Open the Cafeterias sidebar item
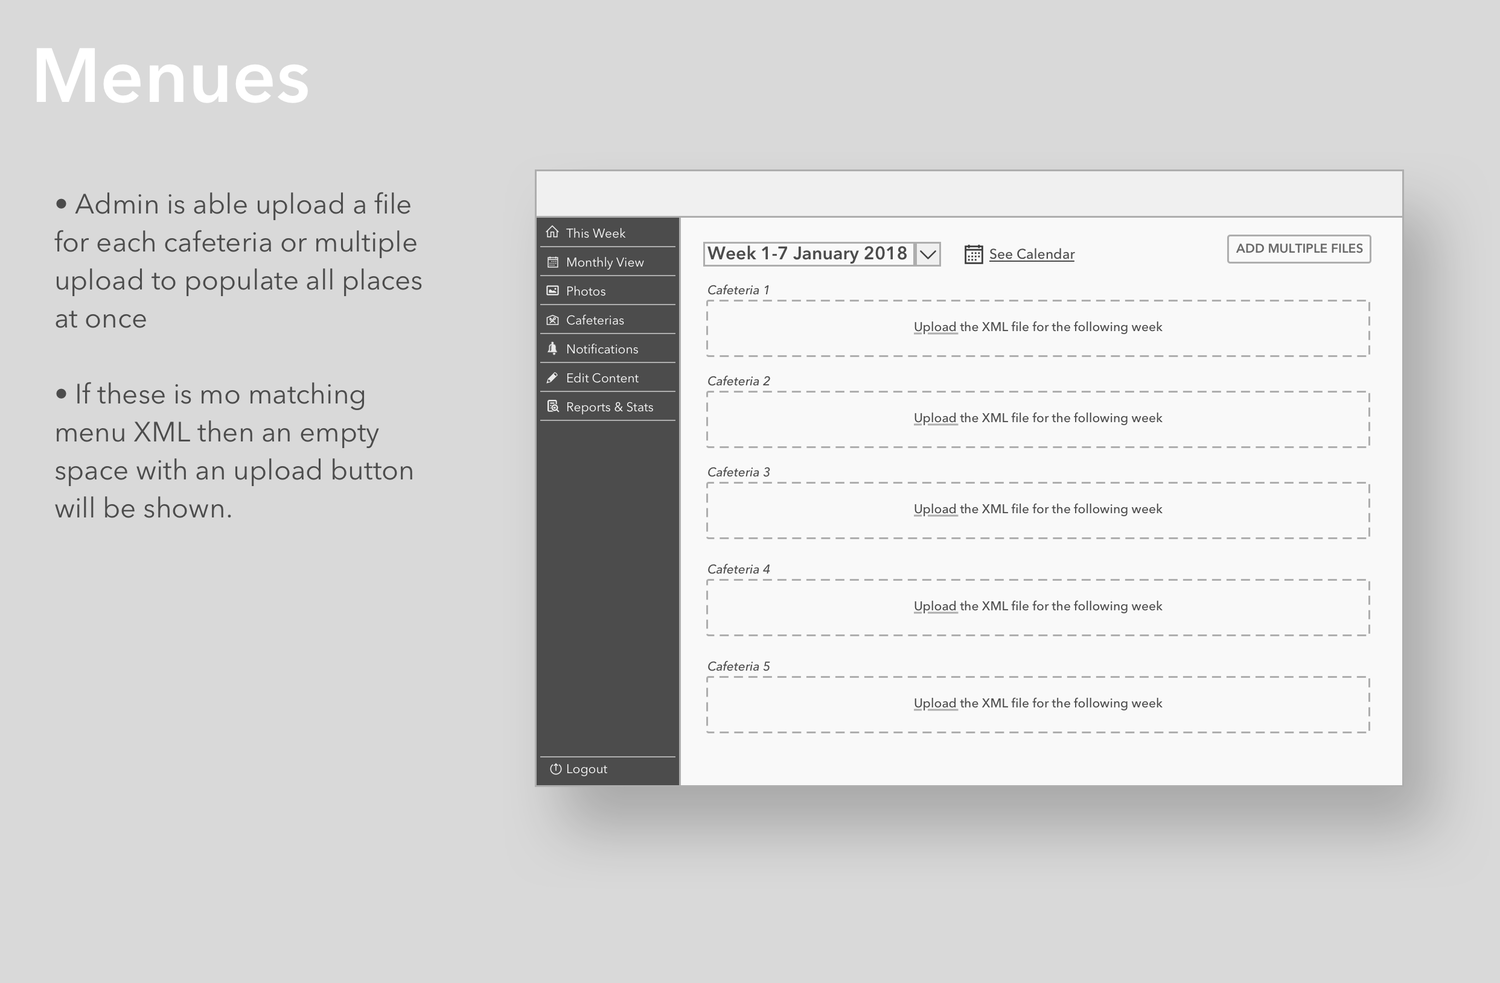Image resolution: width=1500 pixels, height=983 pixels. [608, 320]
